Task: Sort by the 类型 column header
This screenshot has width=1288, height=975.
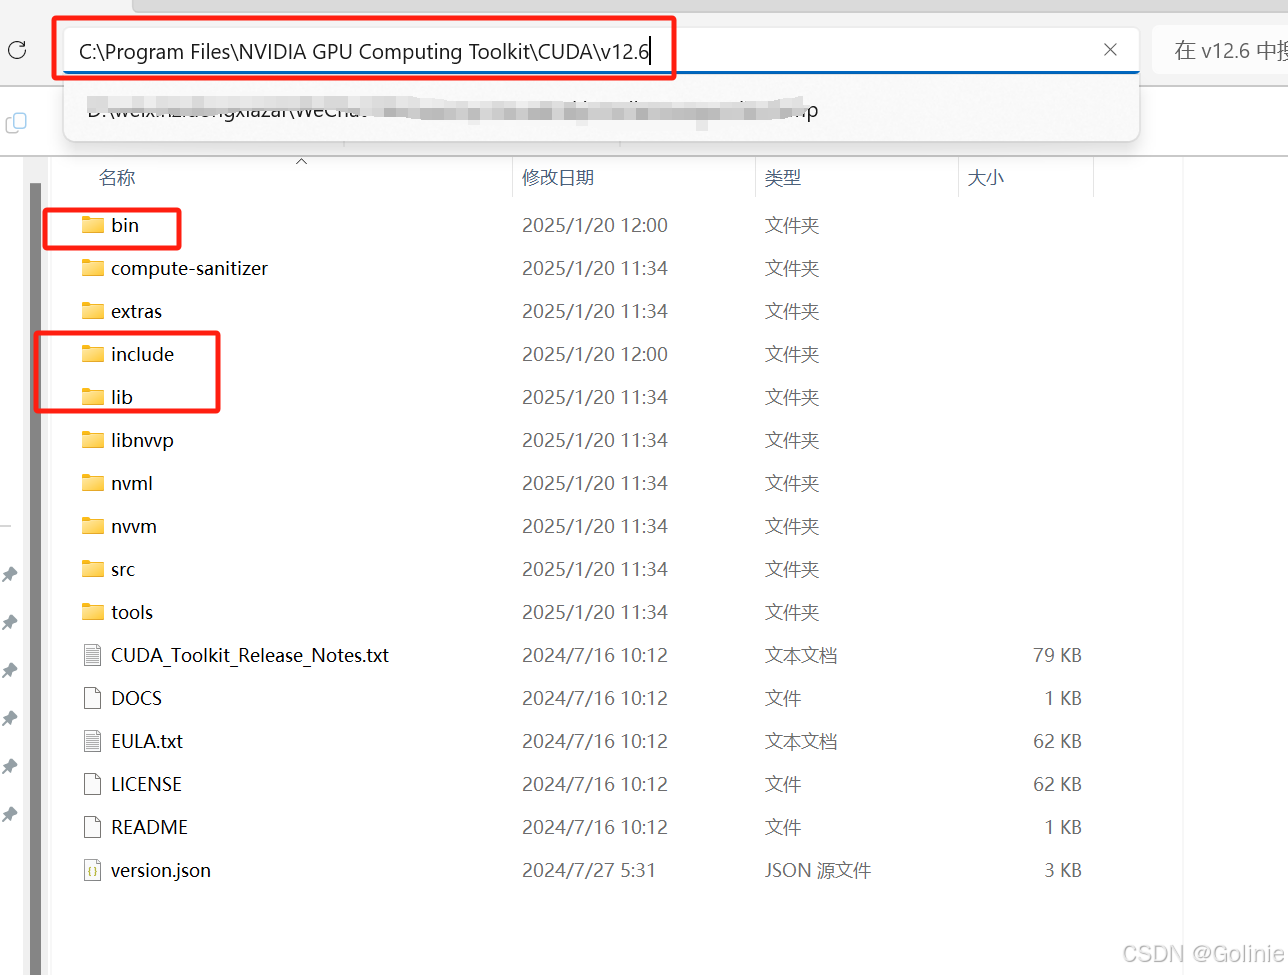Action: pos(783,178)
